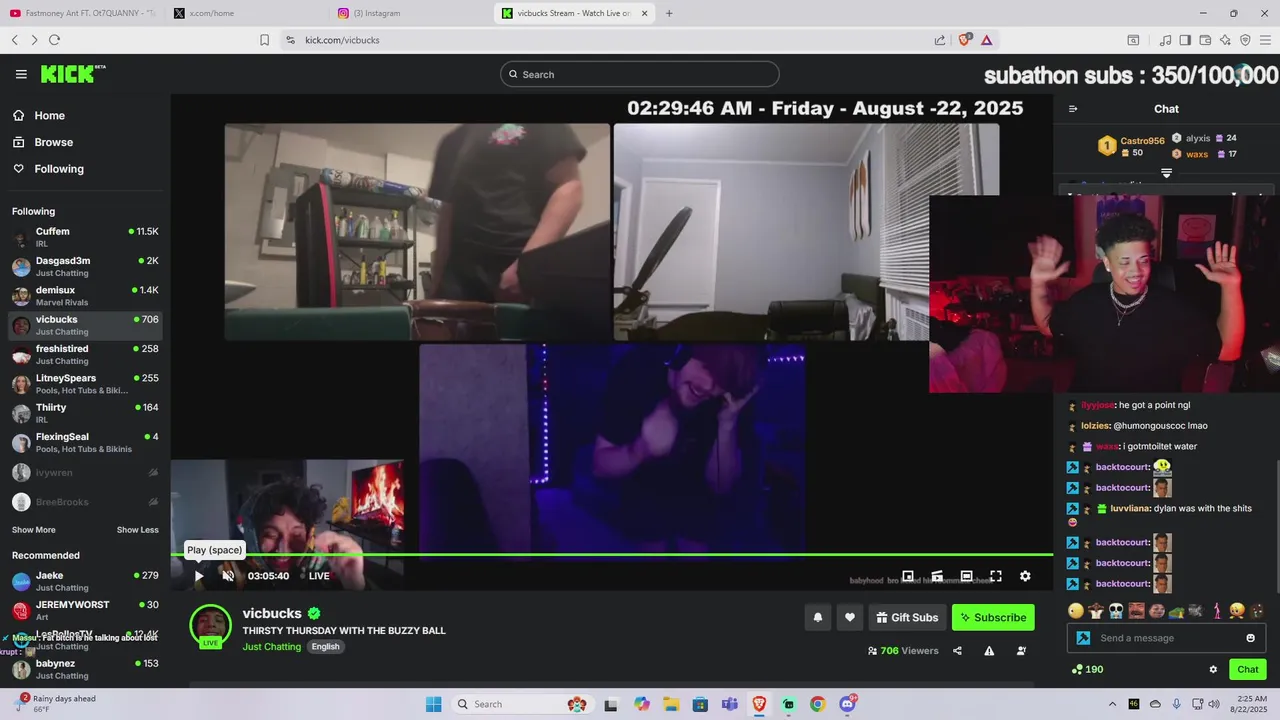Focus the Kick search box
1280x720 pixels.
[x=640, y=74]
